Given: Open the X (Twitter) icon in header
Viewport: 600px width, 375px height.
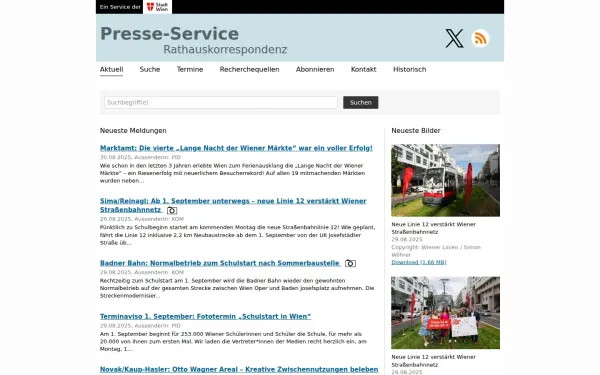Looking at the screenshot, I should 454,38.
